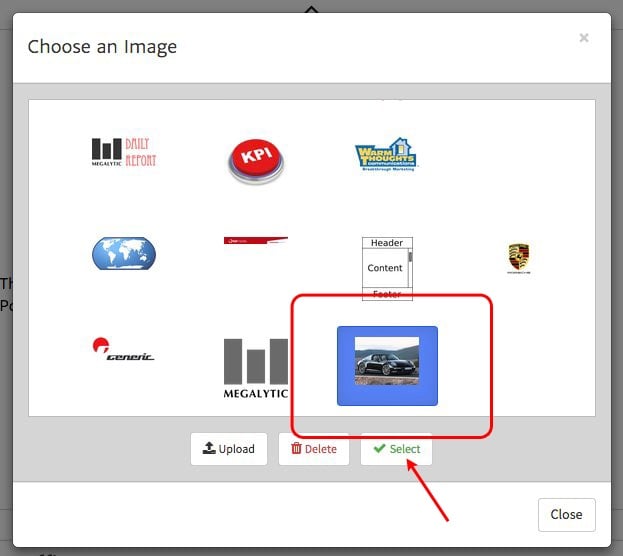
Task: Click the Upload button
Action: 228,449
